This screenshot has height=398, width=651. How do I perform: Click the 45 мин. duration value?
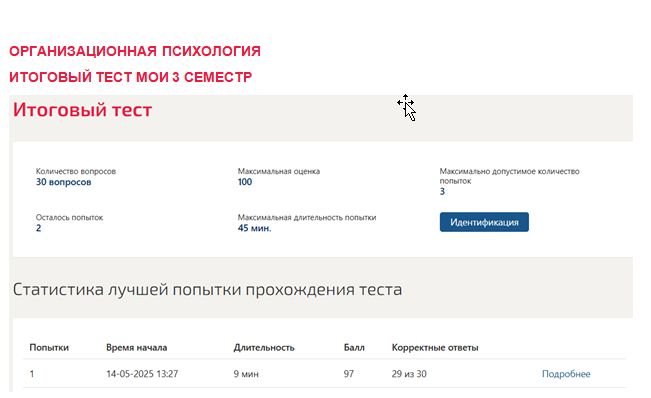(x=255, y=228)
